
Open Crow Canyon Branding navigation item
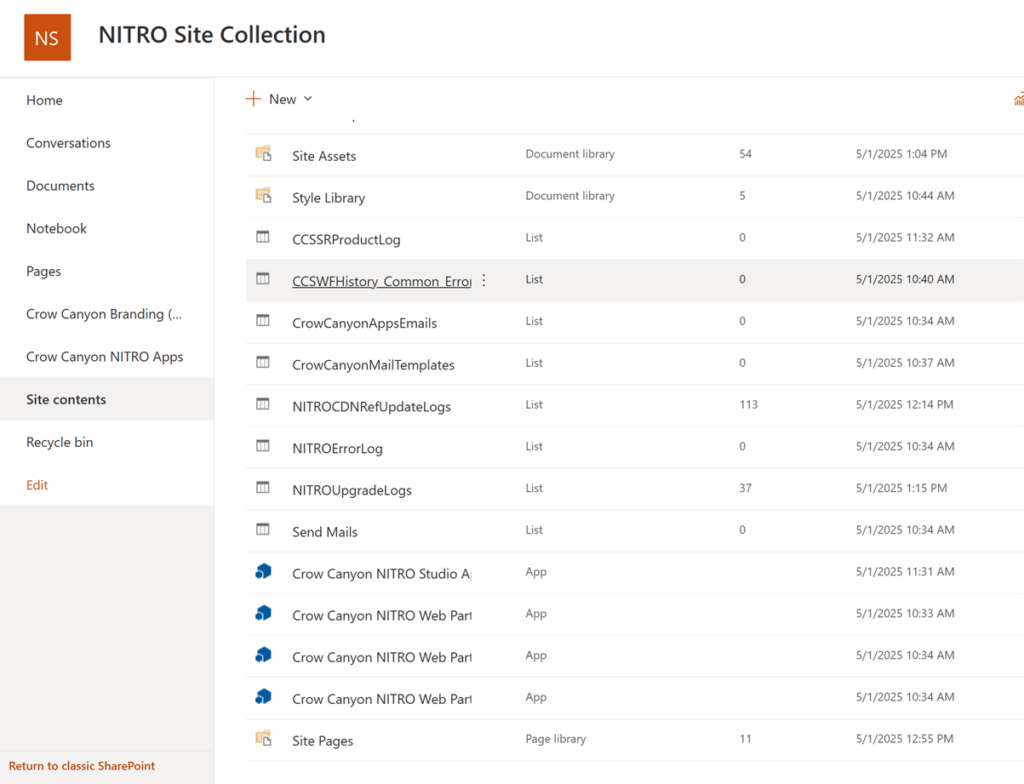point(104,314)
